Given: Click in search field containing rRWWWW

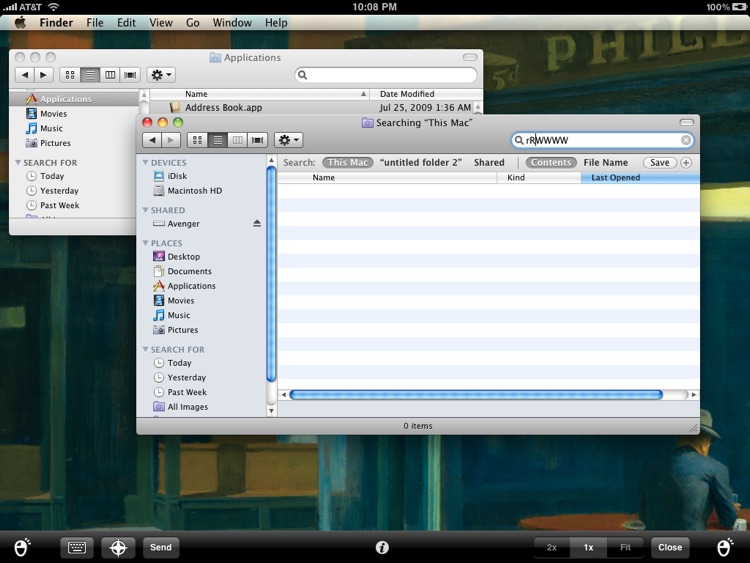Looking at the screenshot, I should pos(602,140).
